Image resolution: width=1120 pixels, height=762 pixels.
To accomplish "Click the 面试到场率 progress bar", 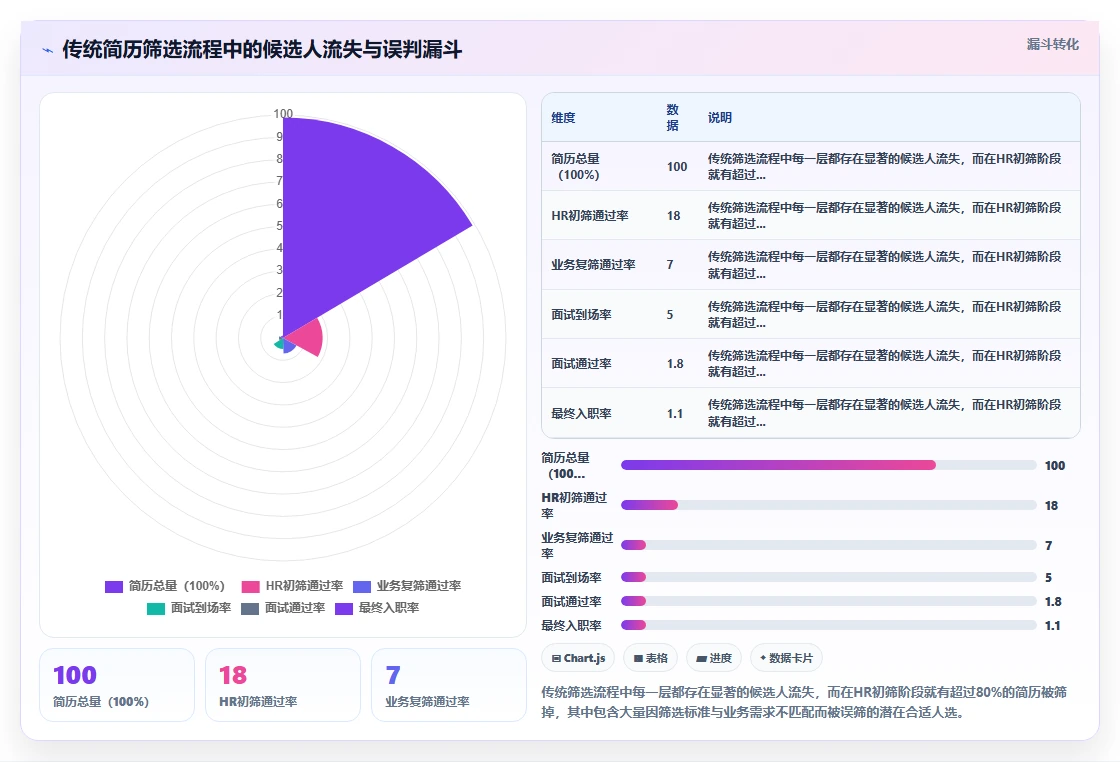I will (x=829, y=577).
